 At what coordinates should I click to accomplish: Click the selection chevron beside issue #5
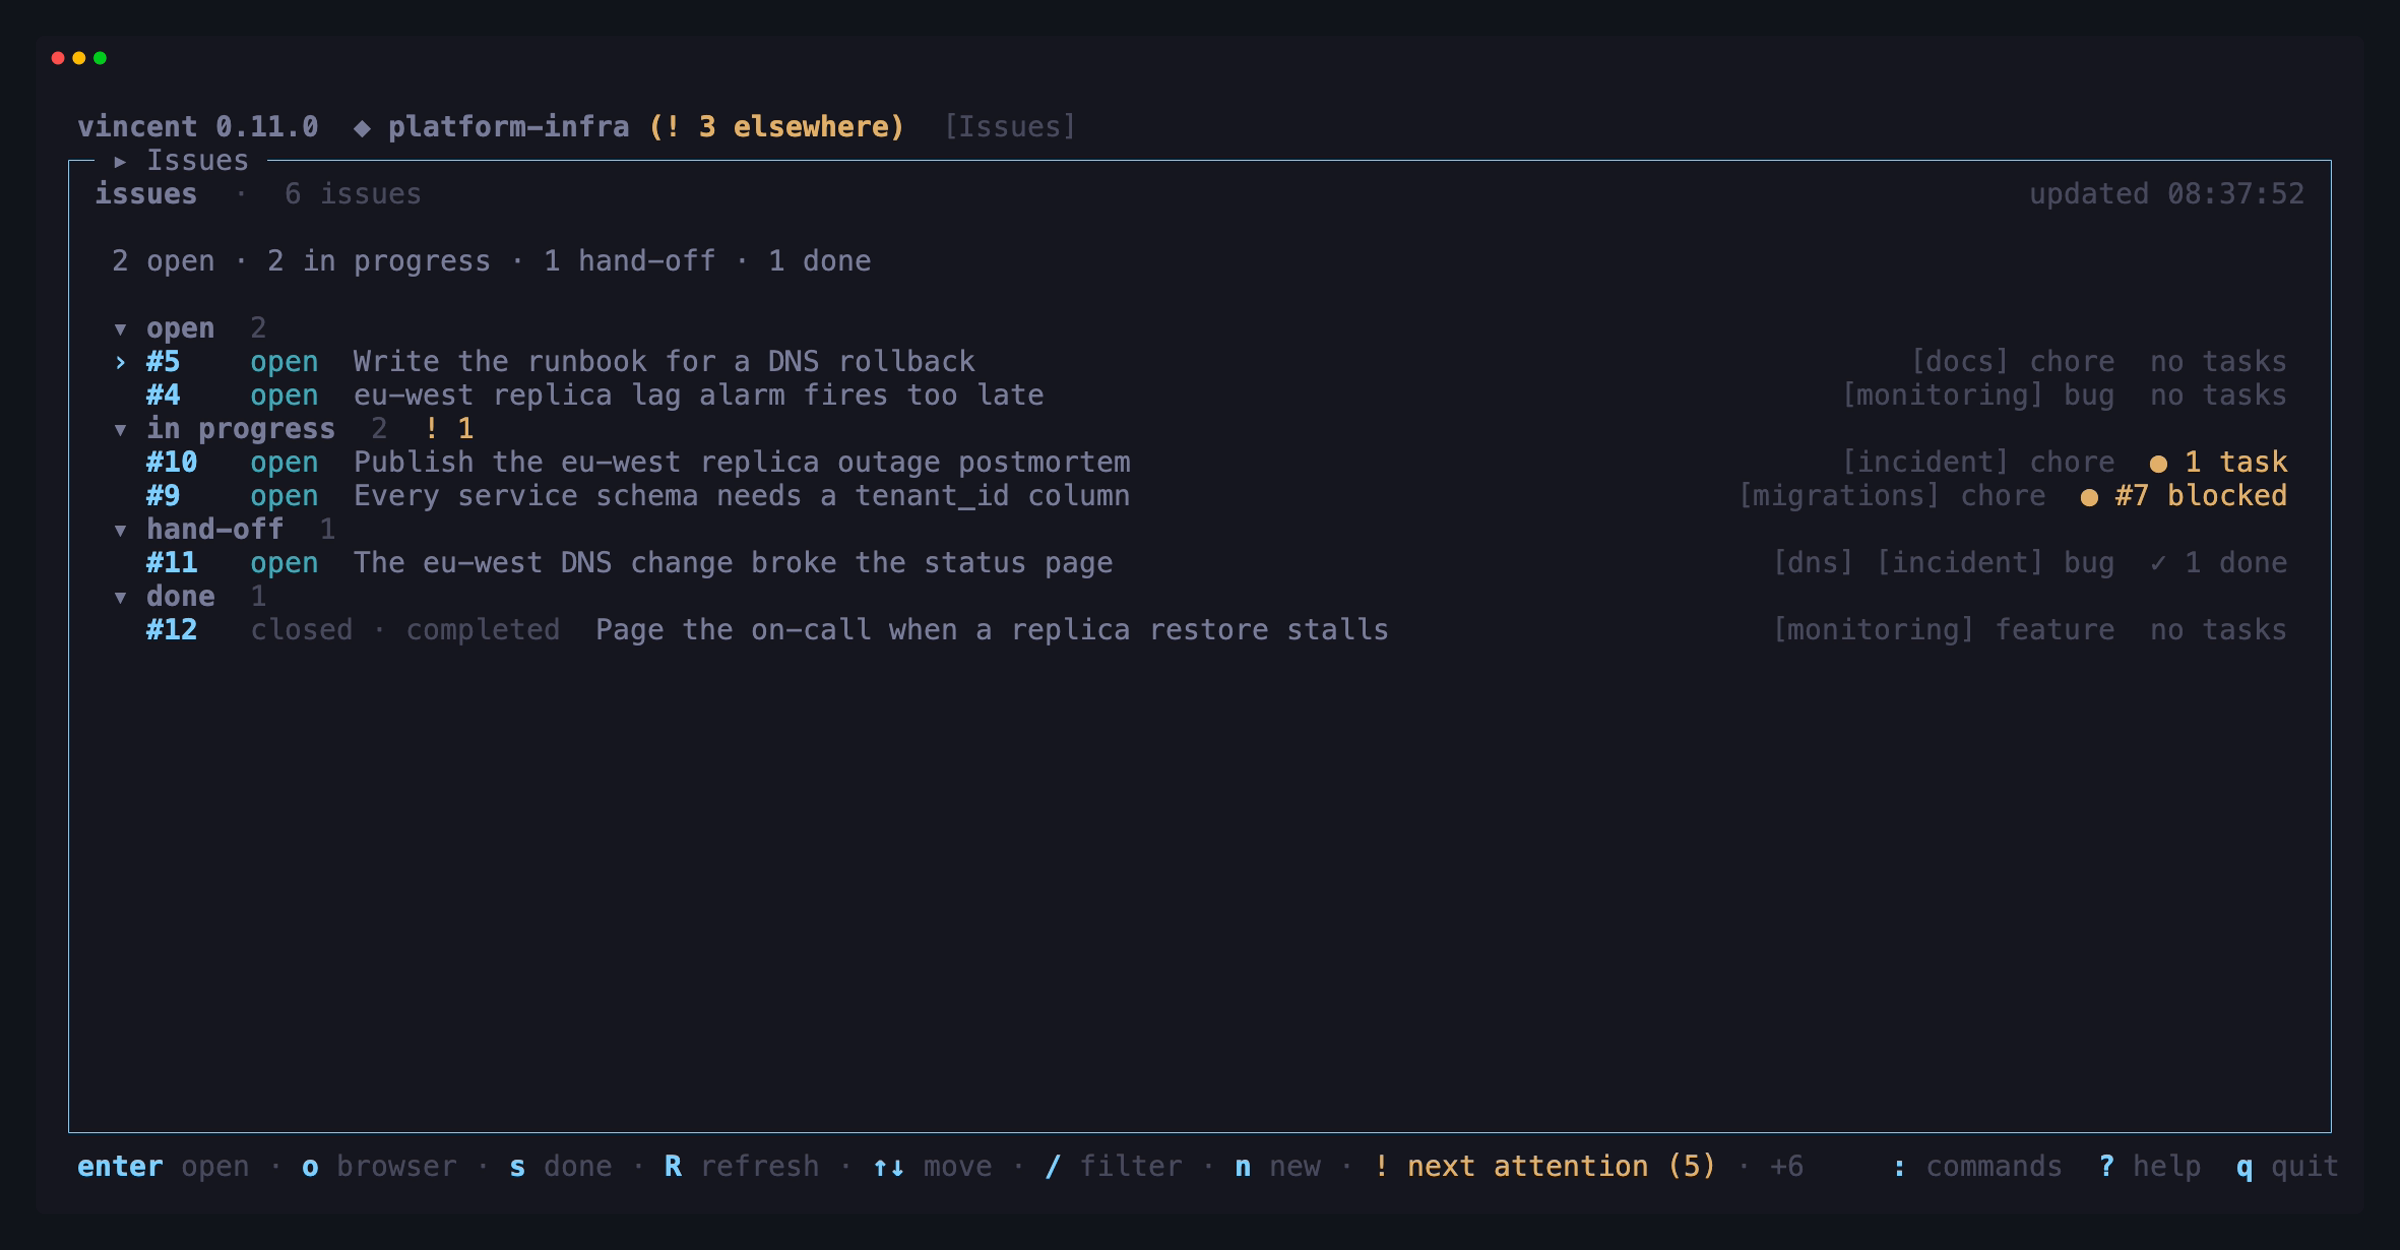tap(120, 362)
